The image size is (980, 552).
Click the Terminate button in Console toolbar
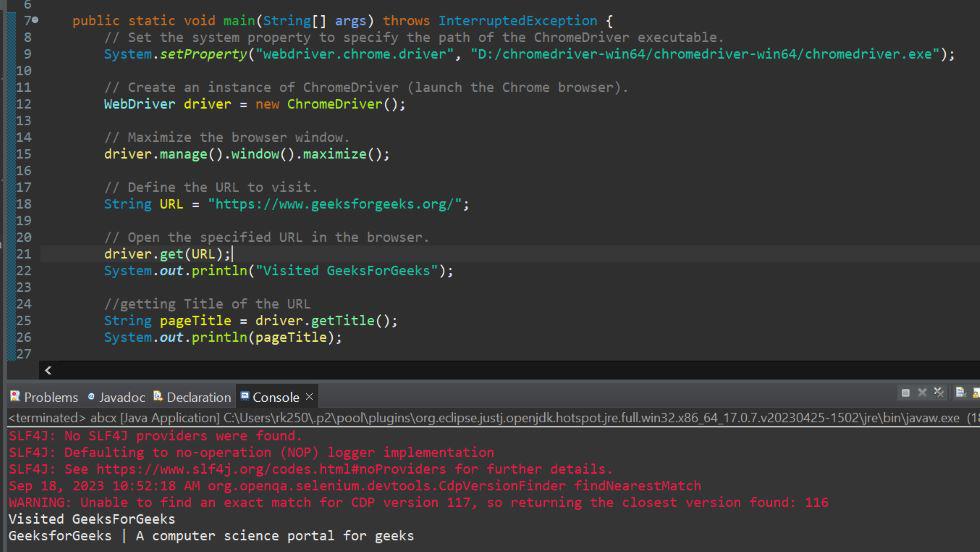(905, 393)
